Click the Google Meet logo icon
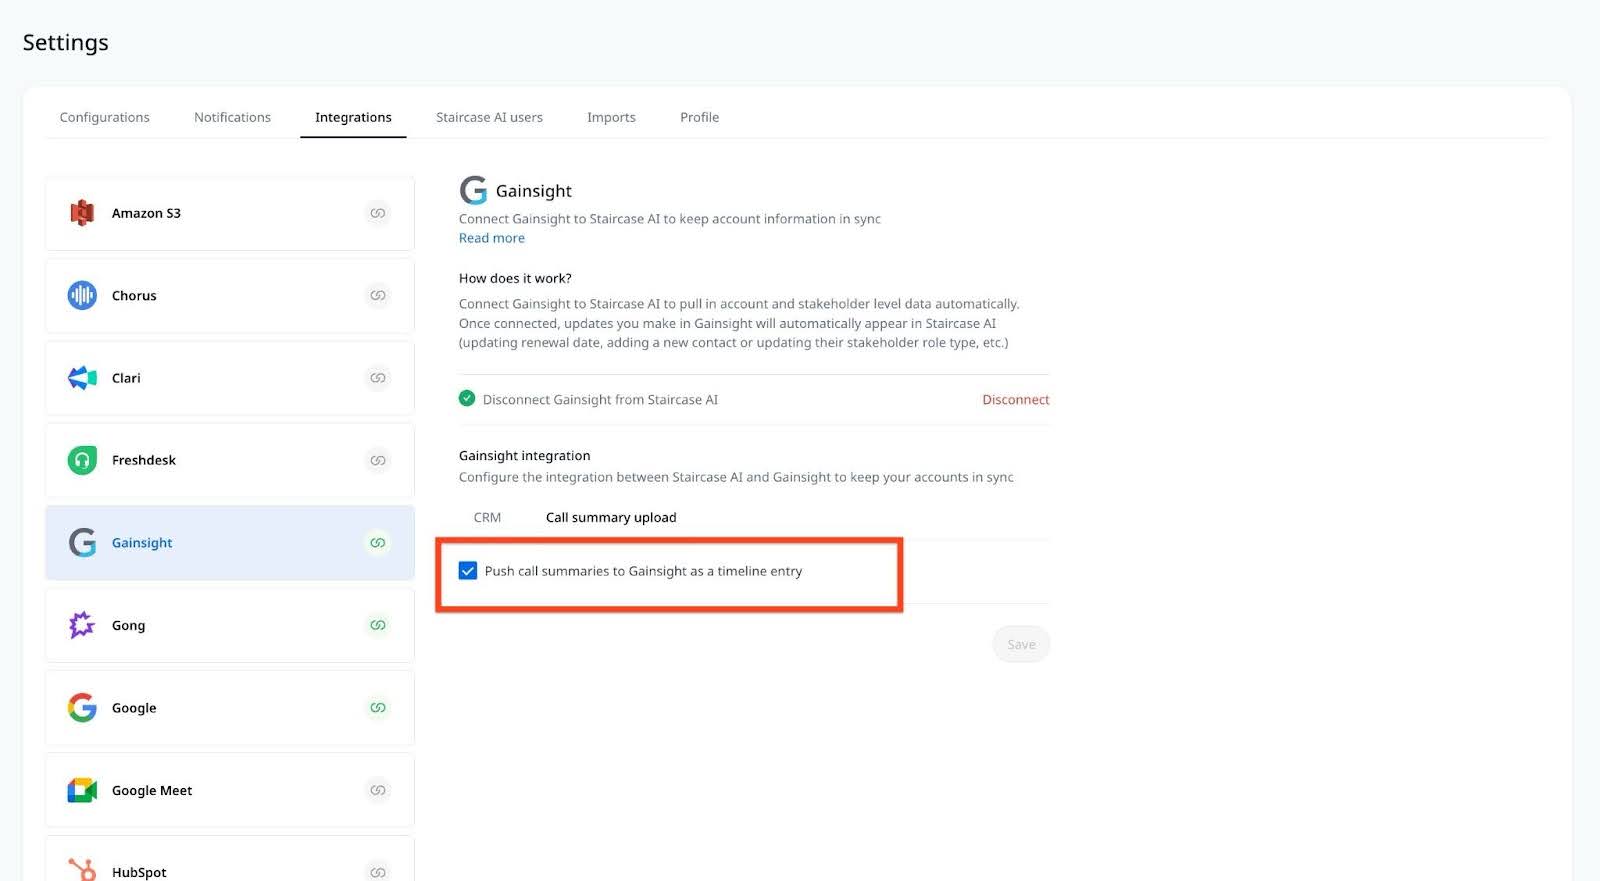The image size is (1600, 881). click(x=82, y=790)
